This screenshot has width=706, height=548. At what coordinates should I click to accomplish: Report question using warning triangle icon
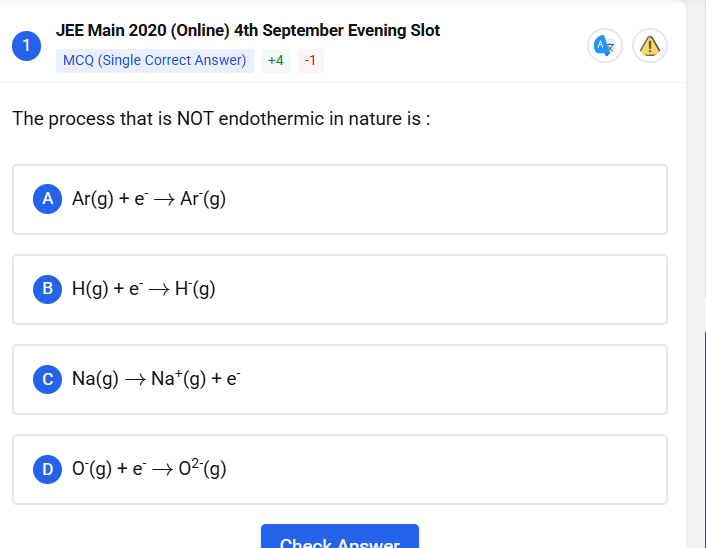(650, 45)
